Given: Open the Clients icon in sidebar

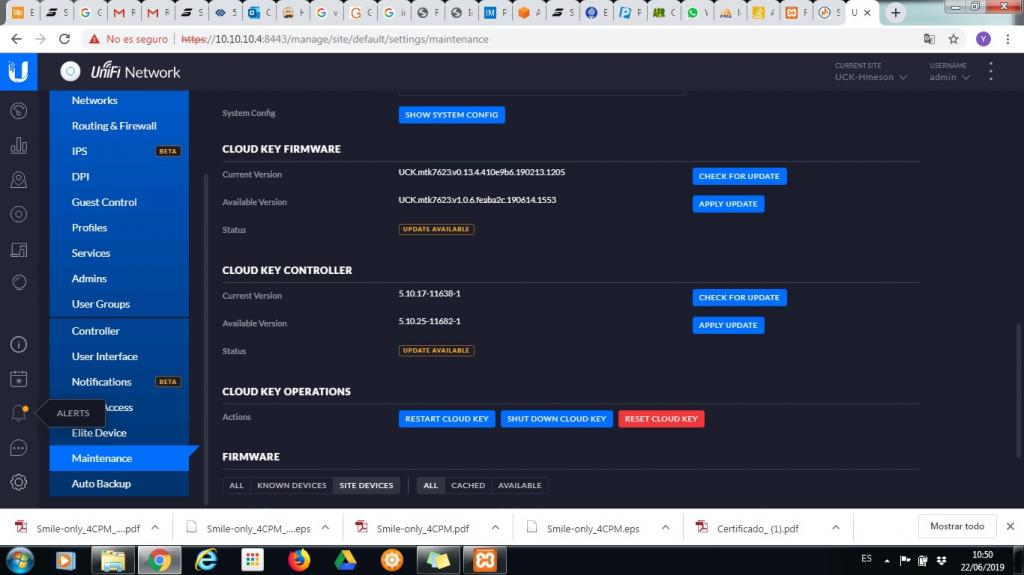Looking at the screenshot, I should point(18,249).
